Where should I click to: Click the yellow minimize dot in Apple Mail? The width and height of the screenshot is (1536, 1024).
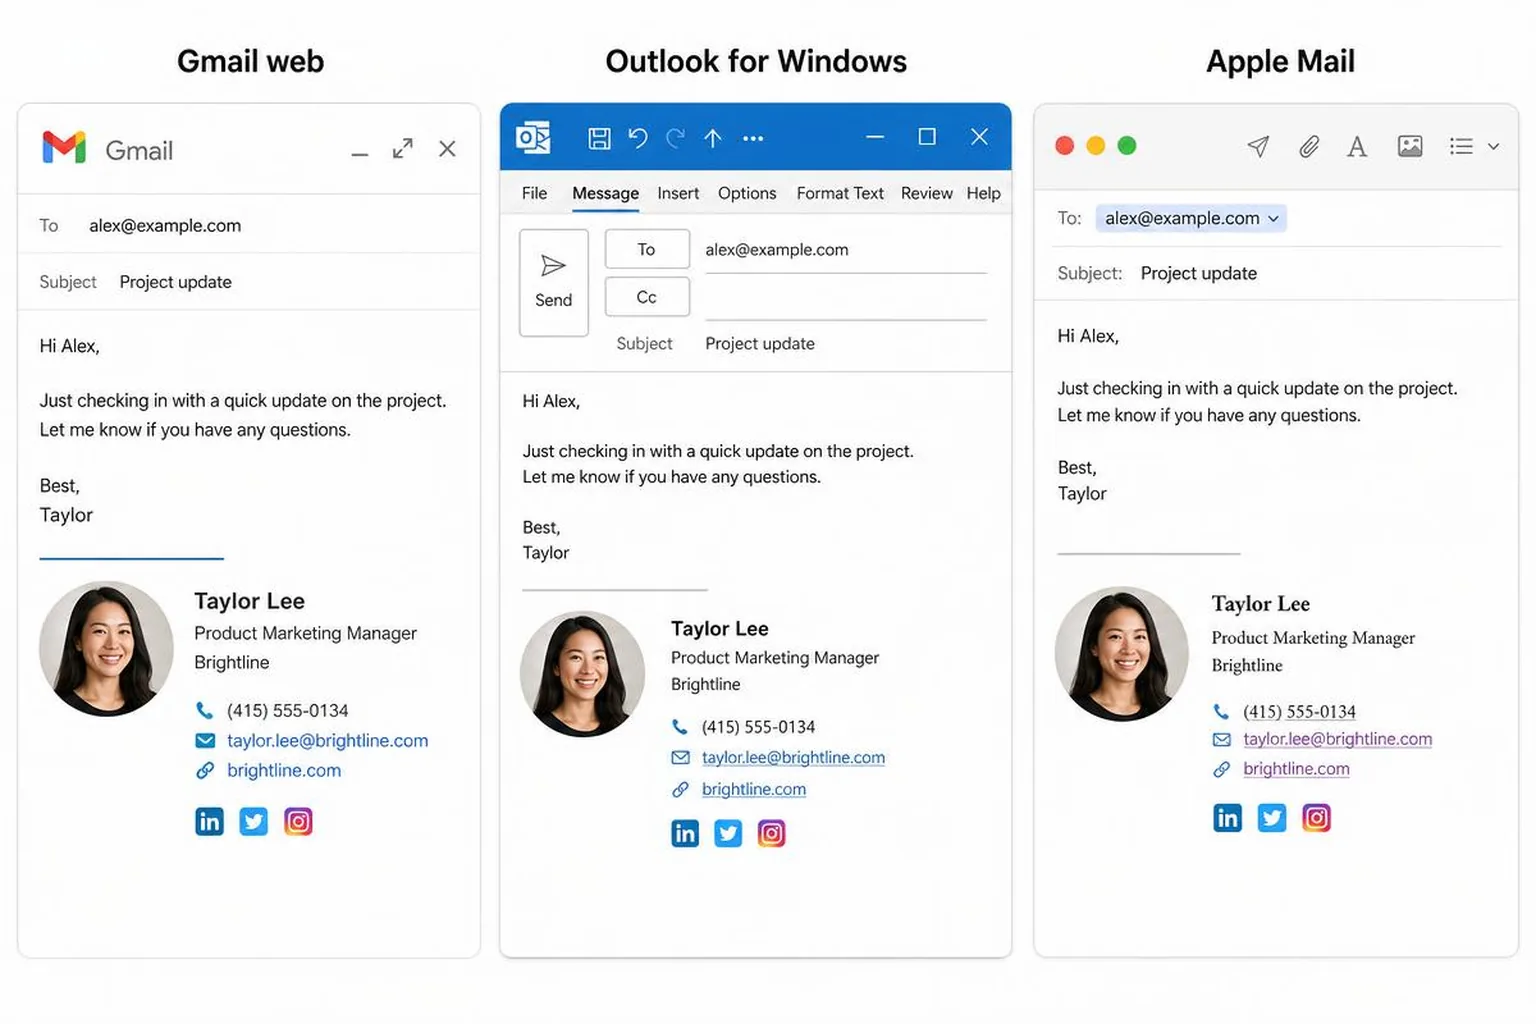point(1096,146)
